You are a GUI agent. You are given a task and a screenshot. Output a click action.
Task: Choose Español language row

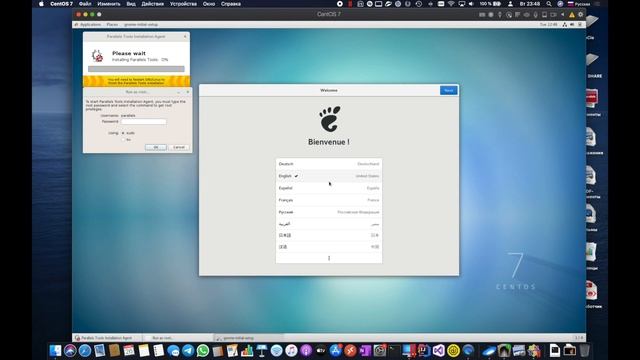(329, 188)
